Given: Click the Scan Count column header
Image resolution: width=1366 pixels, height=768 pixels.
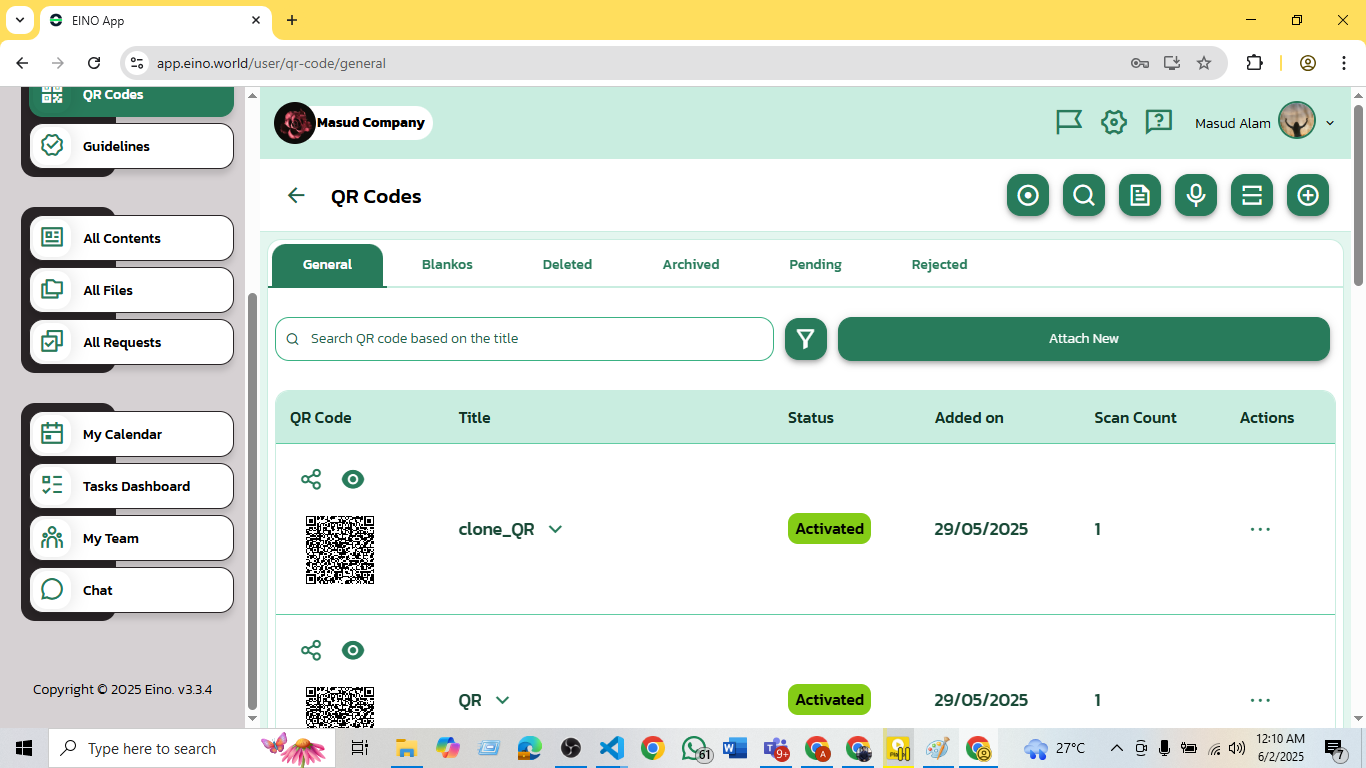Looking at the screenshot, I should pyautogui.click(x=1135, y=418).
